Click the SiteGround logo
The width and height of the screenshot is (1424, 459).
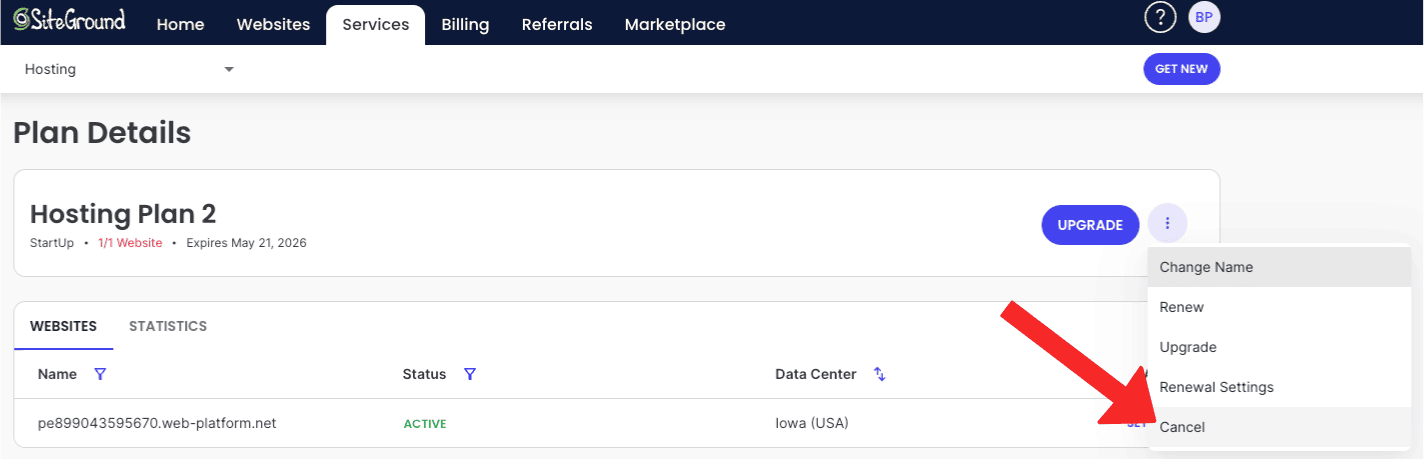69,21
